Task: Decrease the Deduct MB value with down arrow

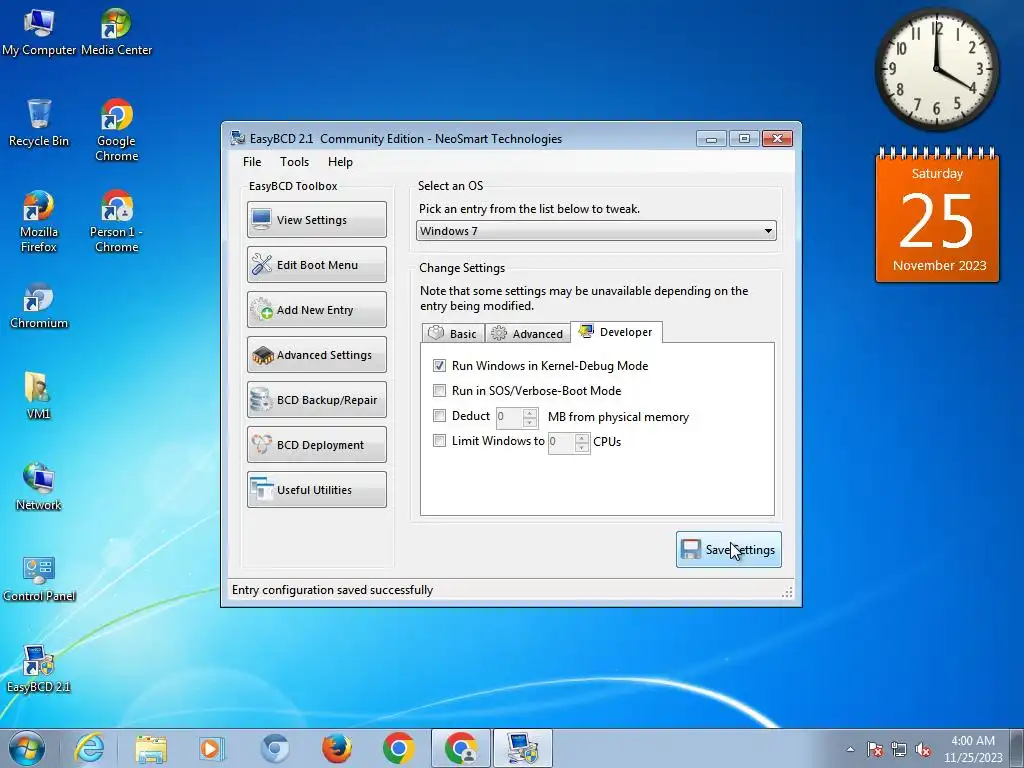Action: click(530, 422)
